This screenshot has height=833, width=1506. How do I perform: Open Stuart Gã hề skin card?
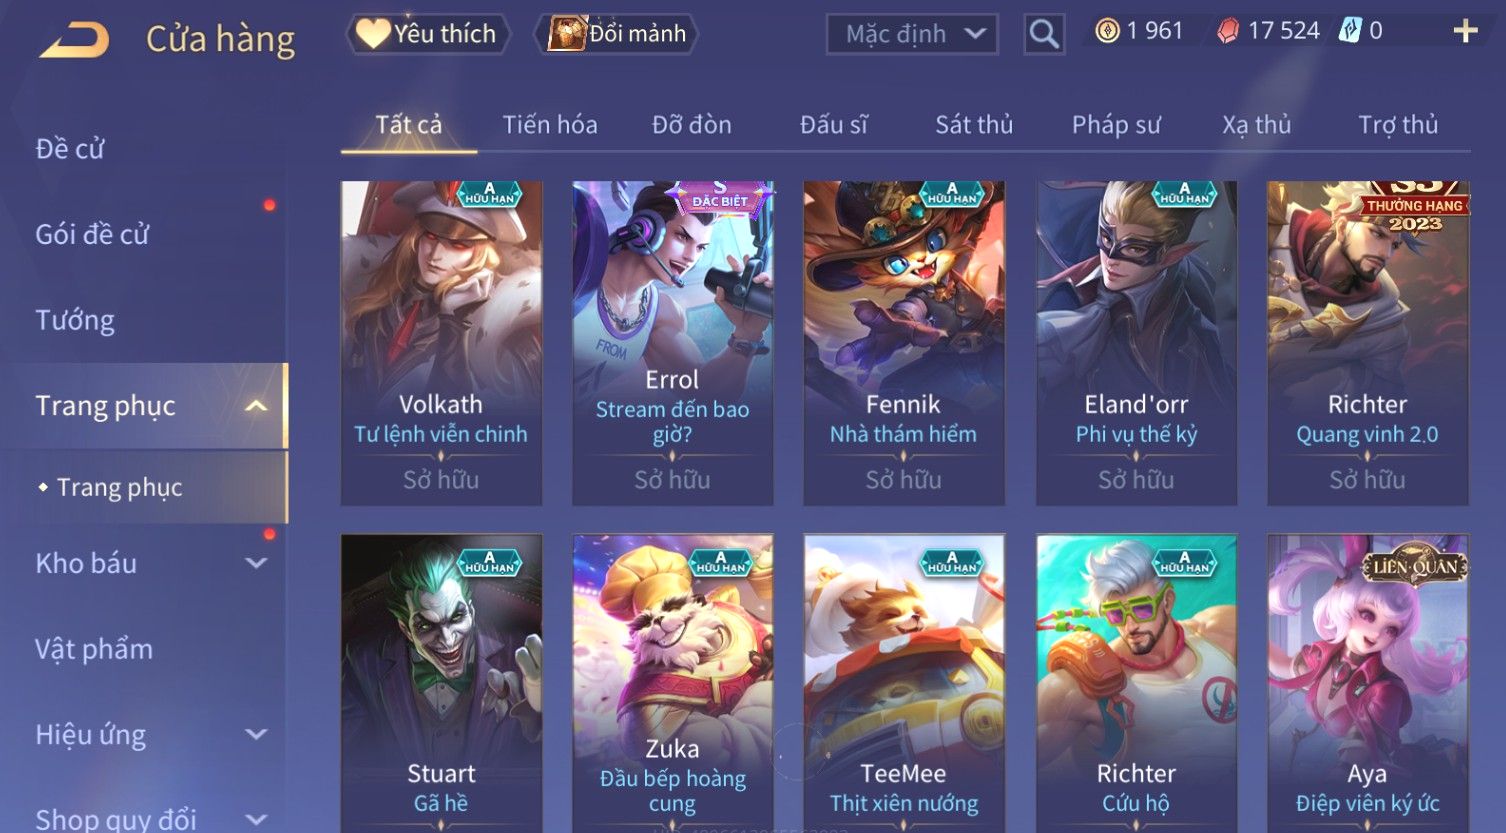pos(441,683)
